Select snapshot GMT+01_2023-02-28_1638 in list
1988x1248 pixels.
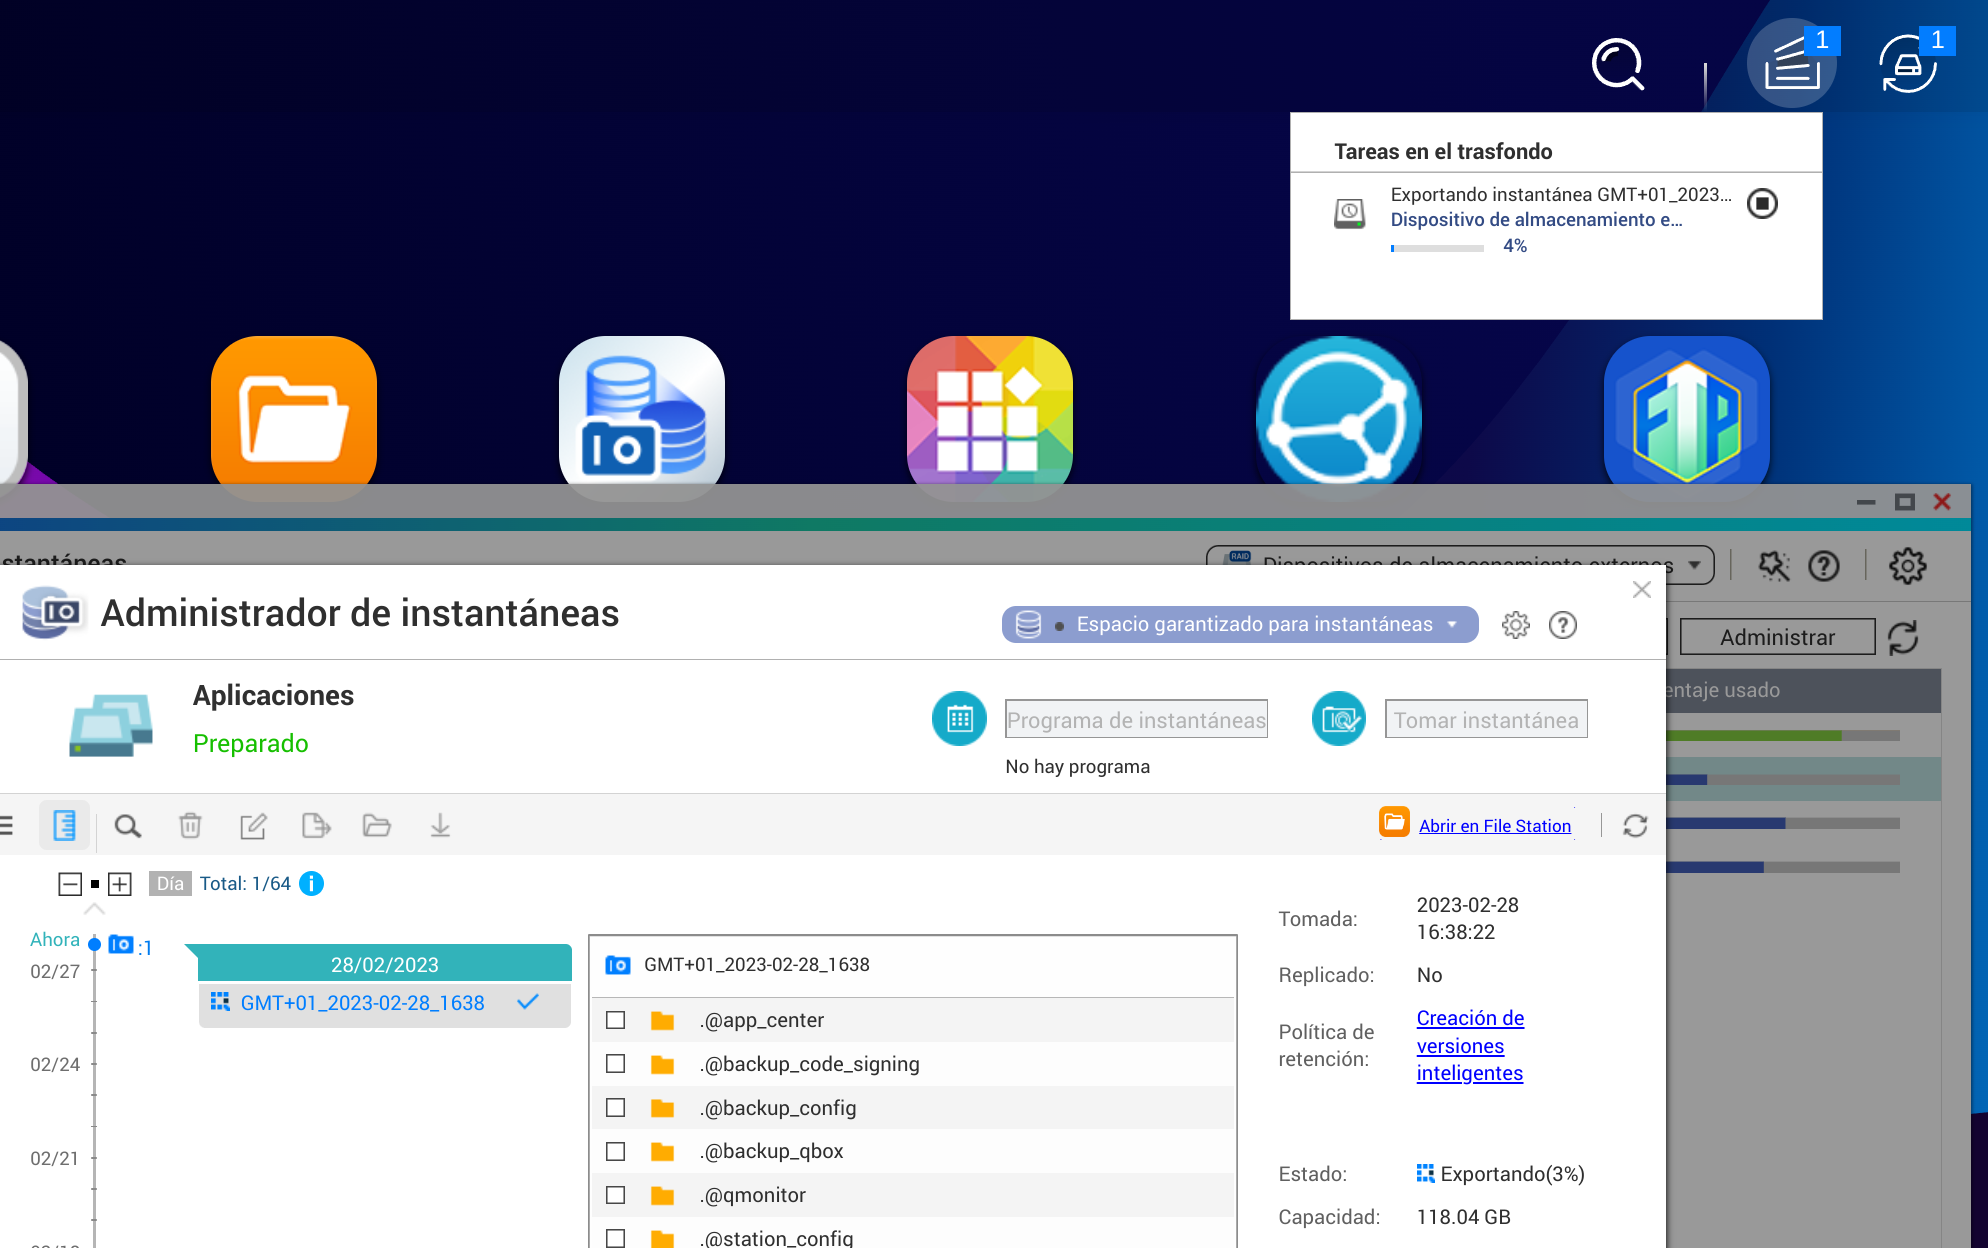click(362, 1003)
